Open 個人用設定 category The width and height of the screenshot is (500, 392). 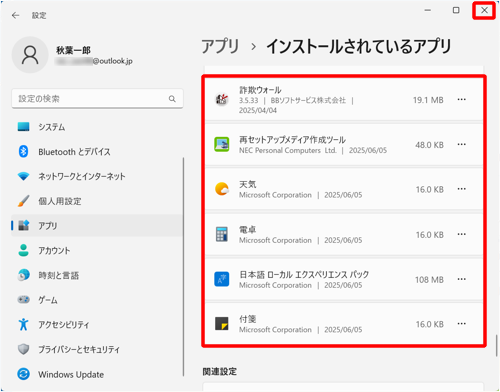97,201
